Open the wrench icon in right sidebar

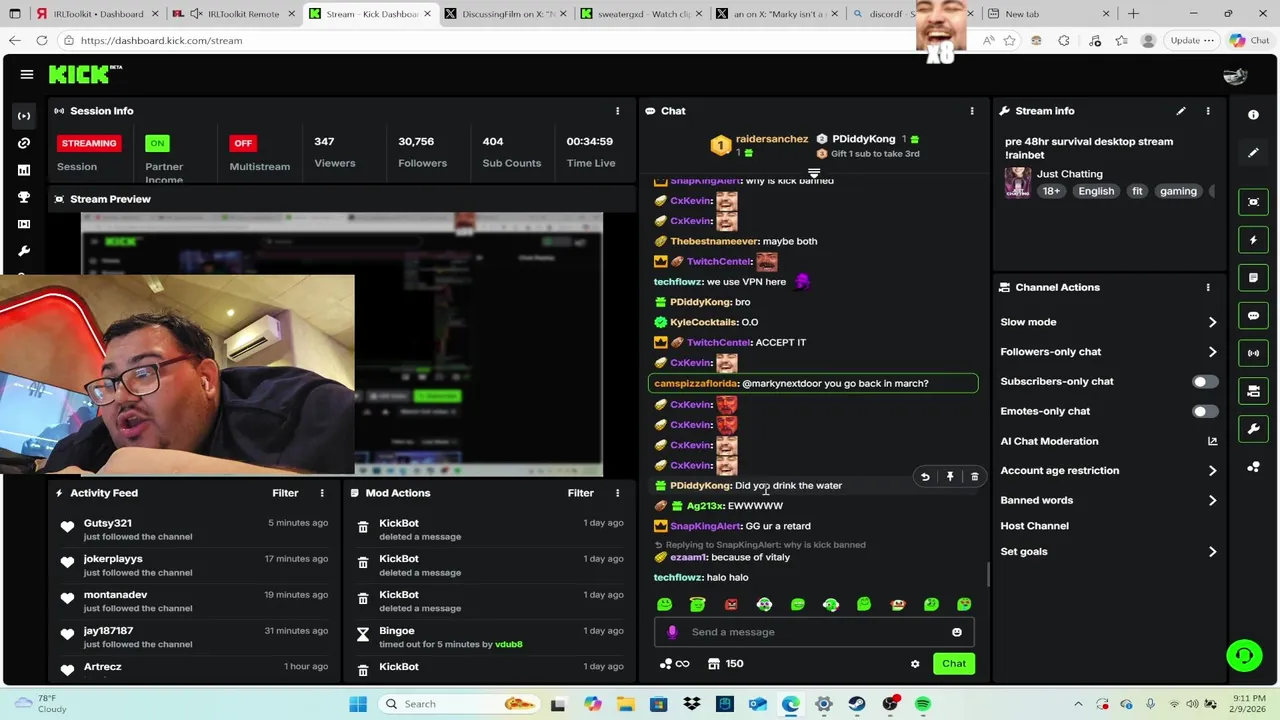pos(1253,429)
